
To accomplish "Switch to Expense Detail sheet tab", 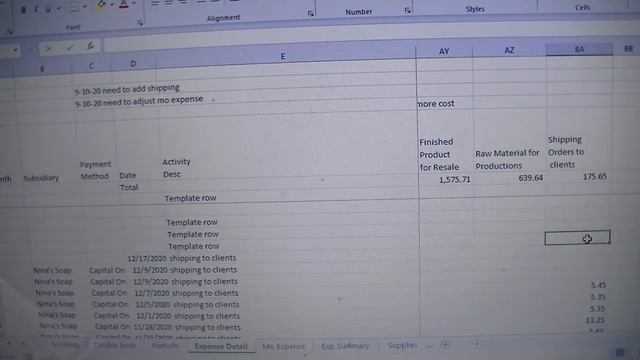I will 221,347.
